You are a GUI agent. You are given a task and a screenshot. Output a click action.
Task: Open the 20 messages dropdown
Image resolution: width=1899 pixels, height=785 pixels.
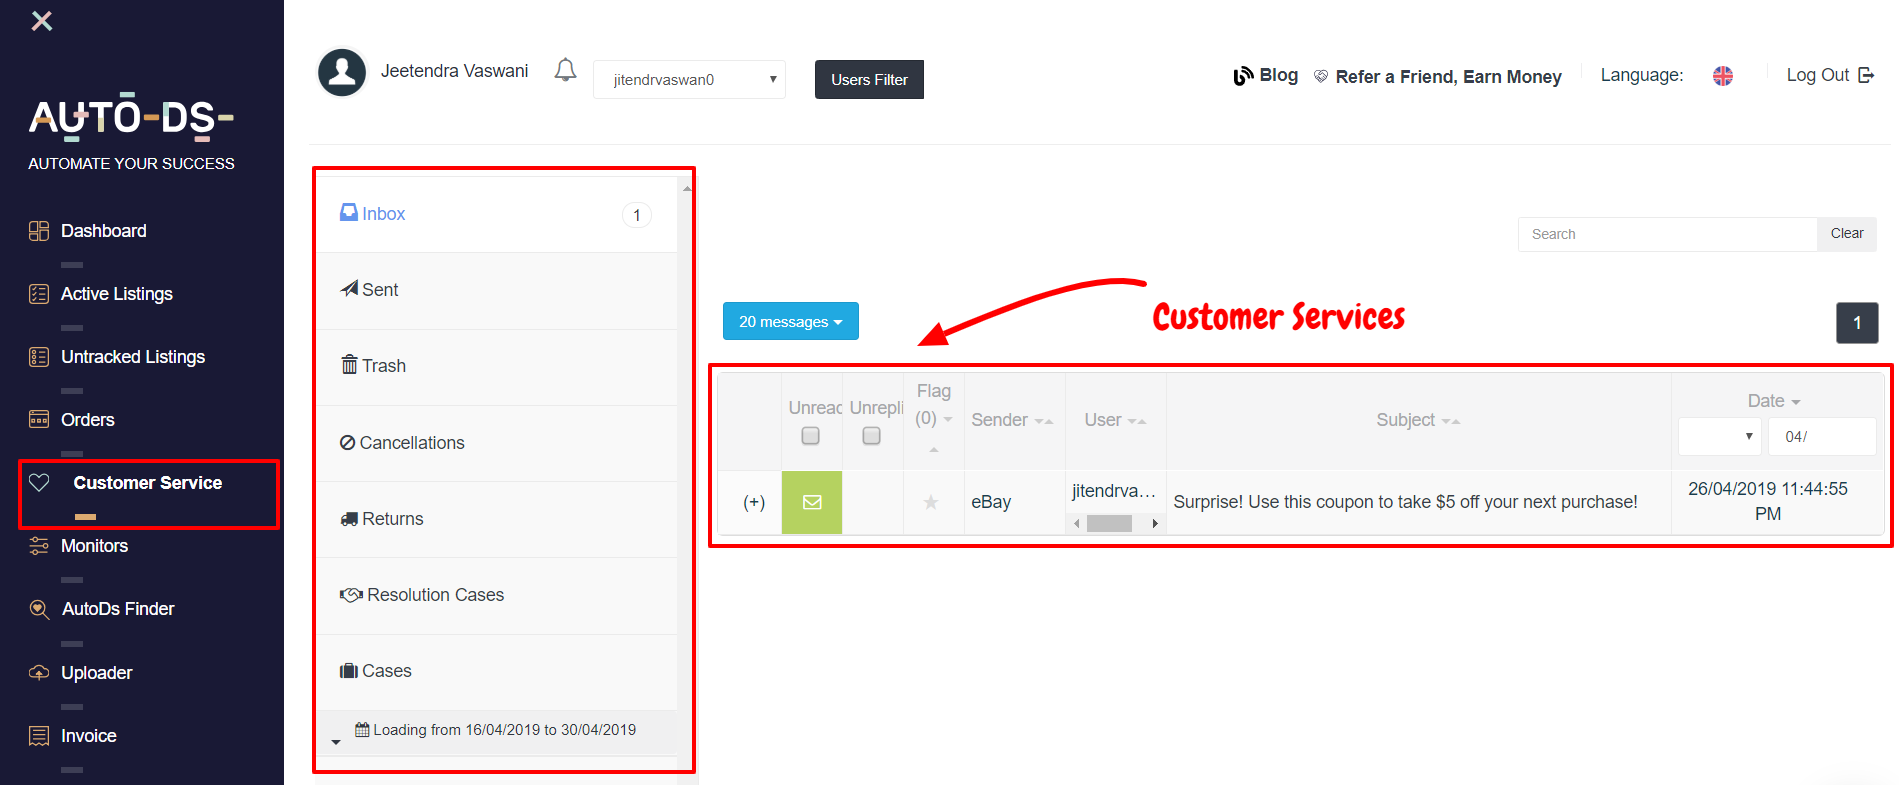tap(791, 321)
